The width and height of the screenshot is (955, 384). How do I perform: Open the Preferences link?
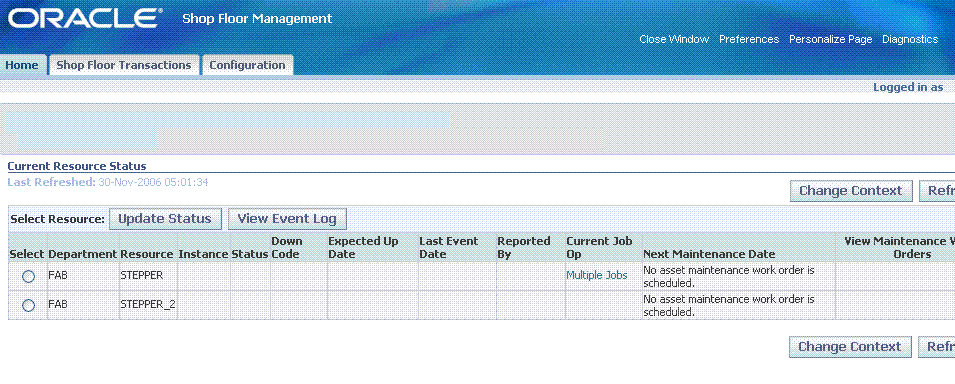[x=749, y=39]
